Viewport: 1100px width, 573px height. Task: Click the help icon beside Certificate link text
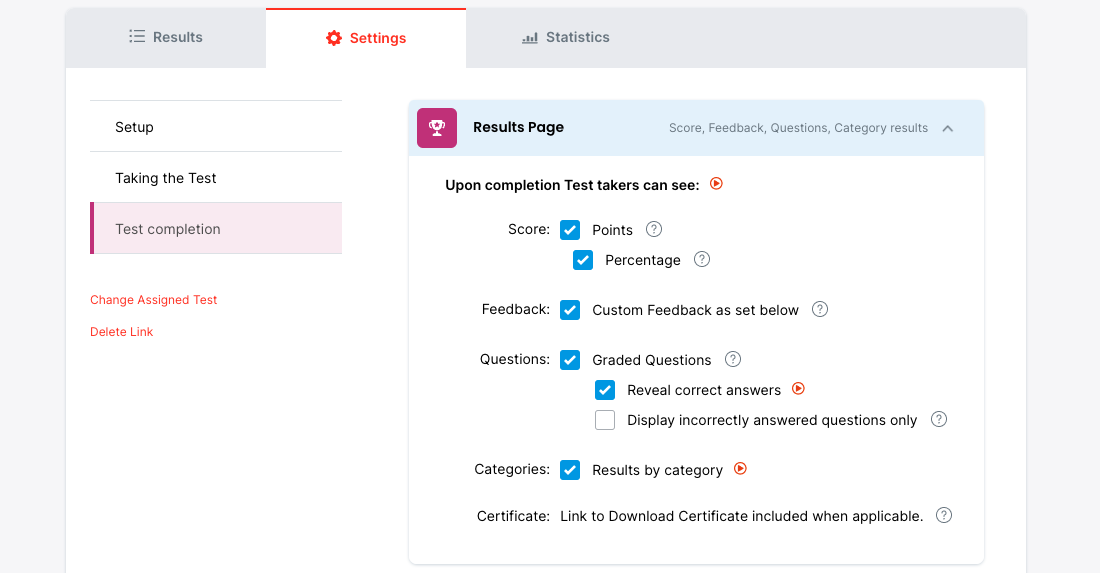[944, 515]
